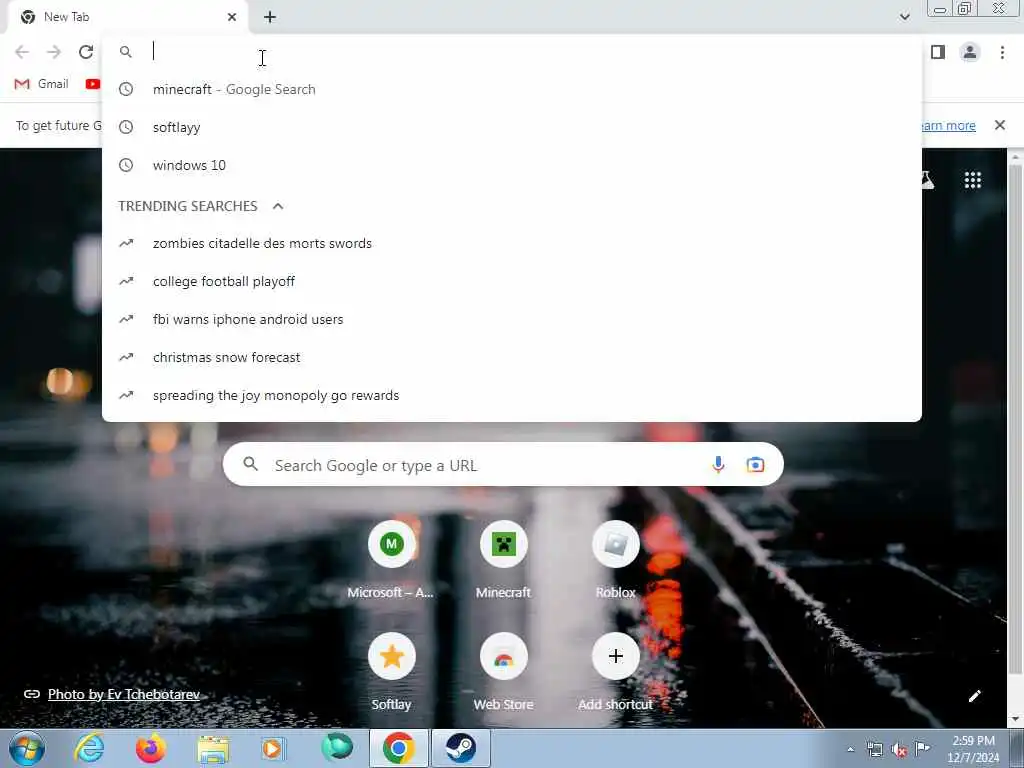
Task: Open Windows Media Player from the taskbar
Action: pos(273,748)
